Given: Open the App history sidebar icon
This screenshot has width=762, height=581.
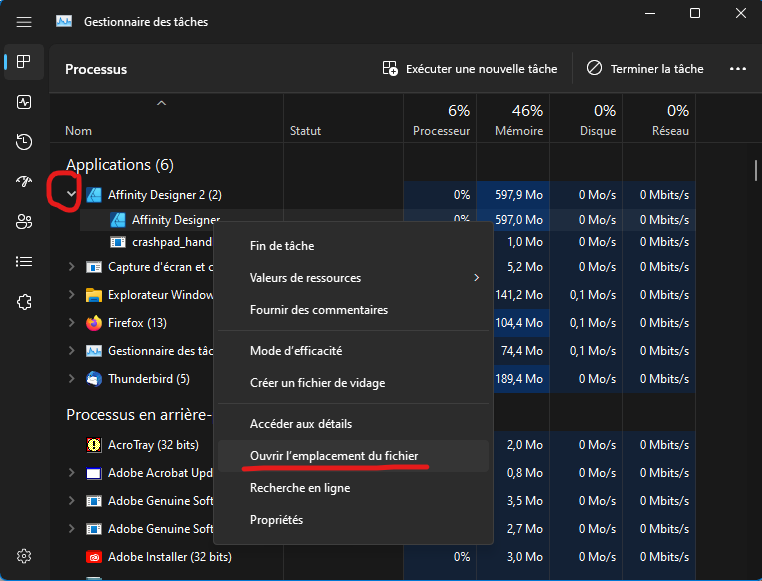Looking at the screenshot, I should [24, 142].
